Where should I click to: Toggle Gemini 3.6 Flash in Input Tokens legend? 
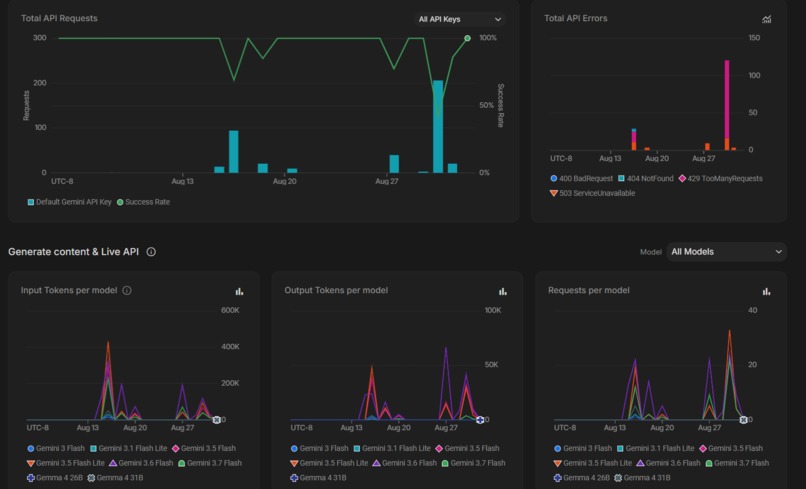pyautogui.click(x=141, y=463)
